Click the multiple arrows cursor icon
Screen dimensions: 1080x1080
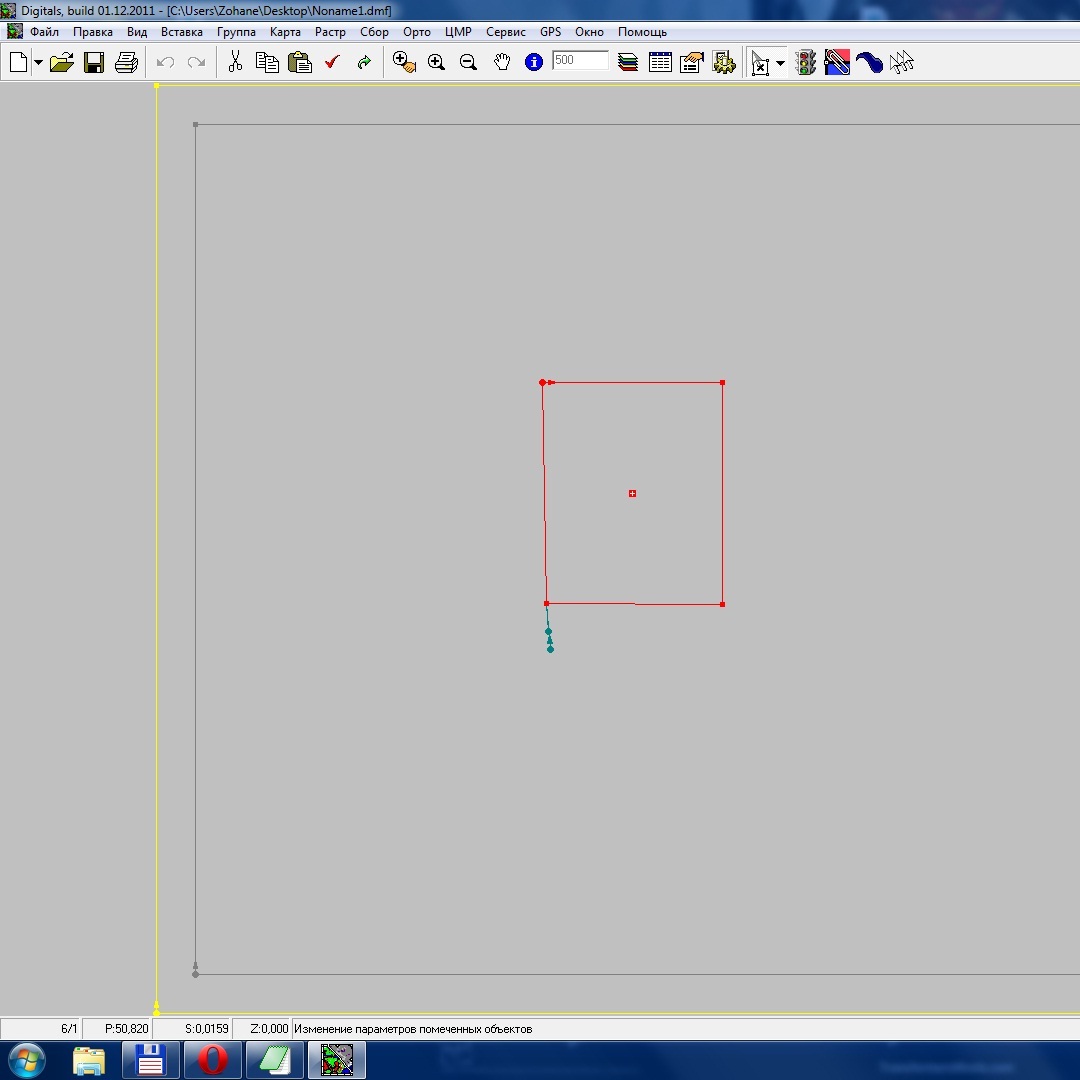tap(902, 62)
